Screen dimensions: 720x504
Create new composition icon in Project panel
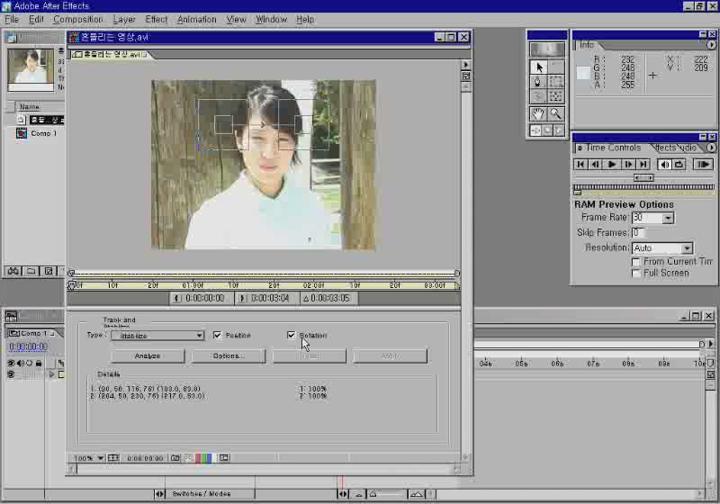click(x=48, y=271)
